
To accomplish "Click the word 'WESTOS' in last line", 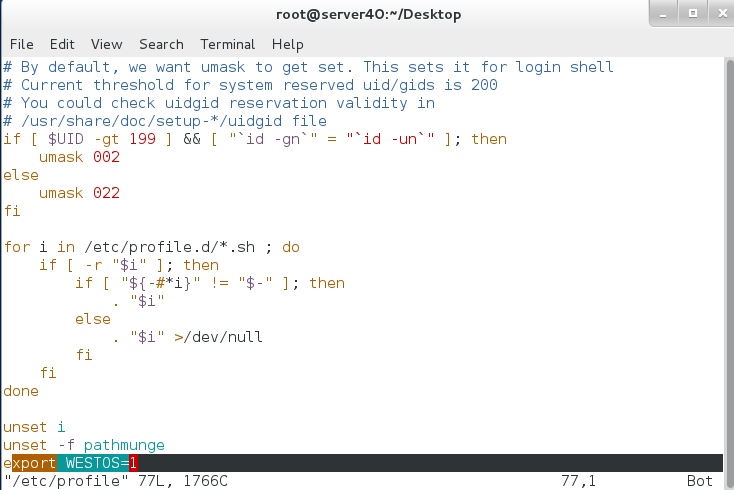I will click(x=93, y=463).
